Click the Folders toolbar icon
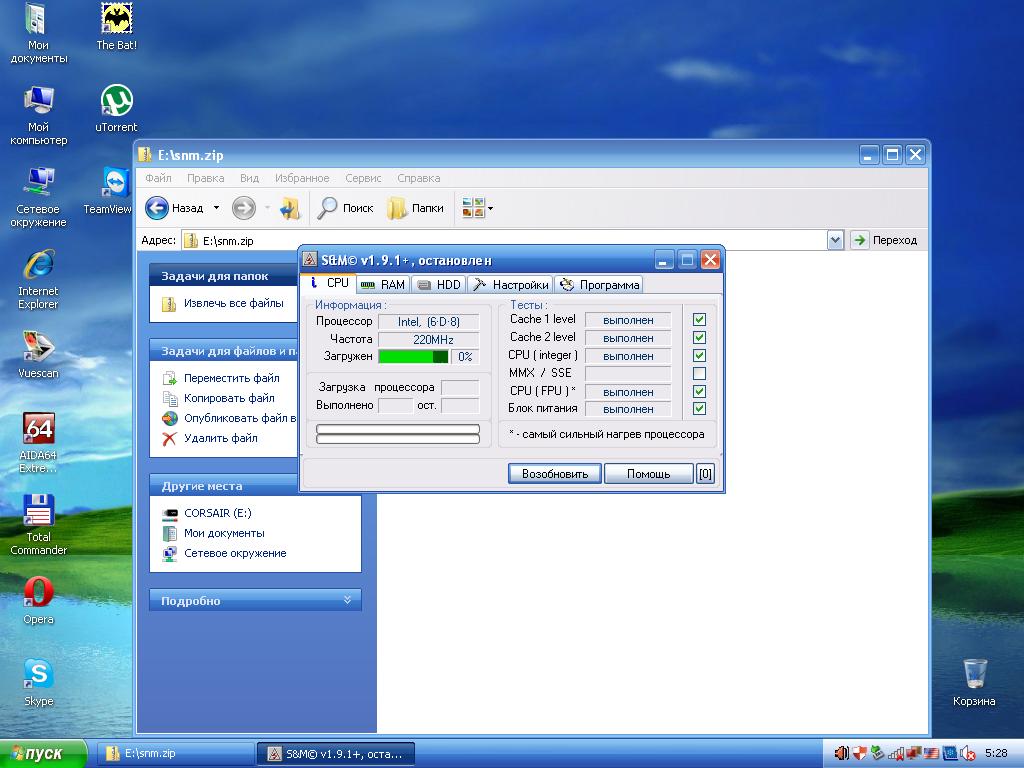This screenshot has height=768, width=1024. point(415,208)
